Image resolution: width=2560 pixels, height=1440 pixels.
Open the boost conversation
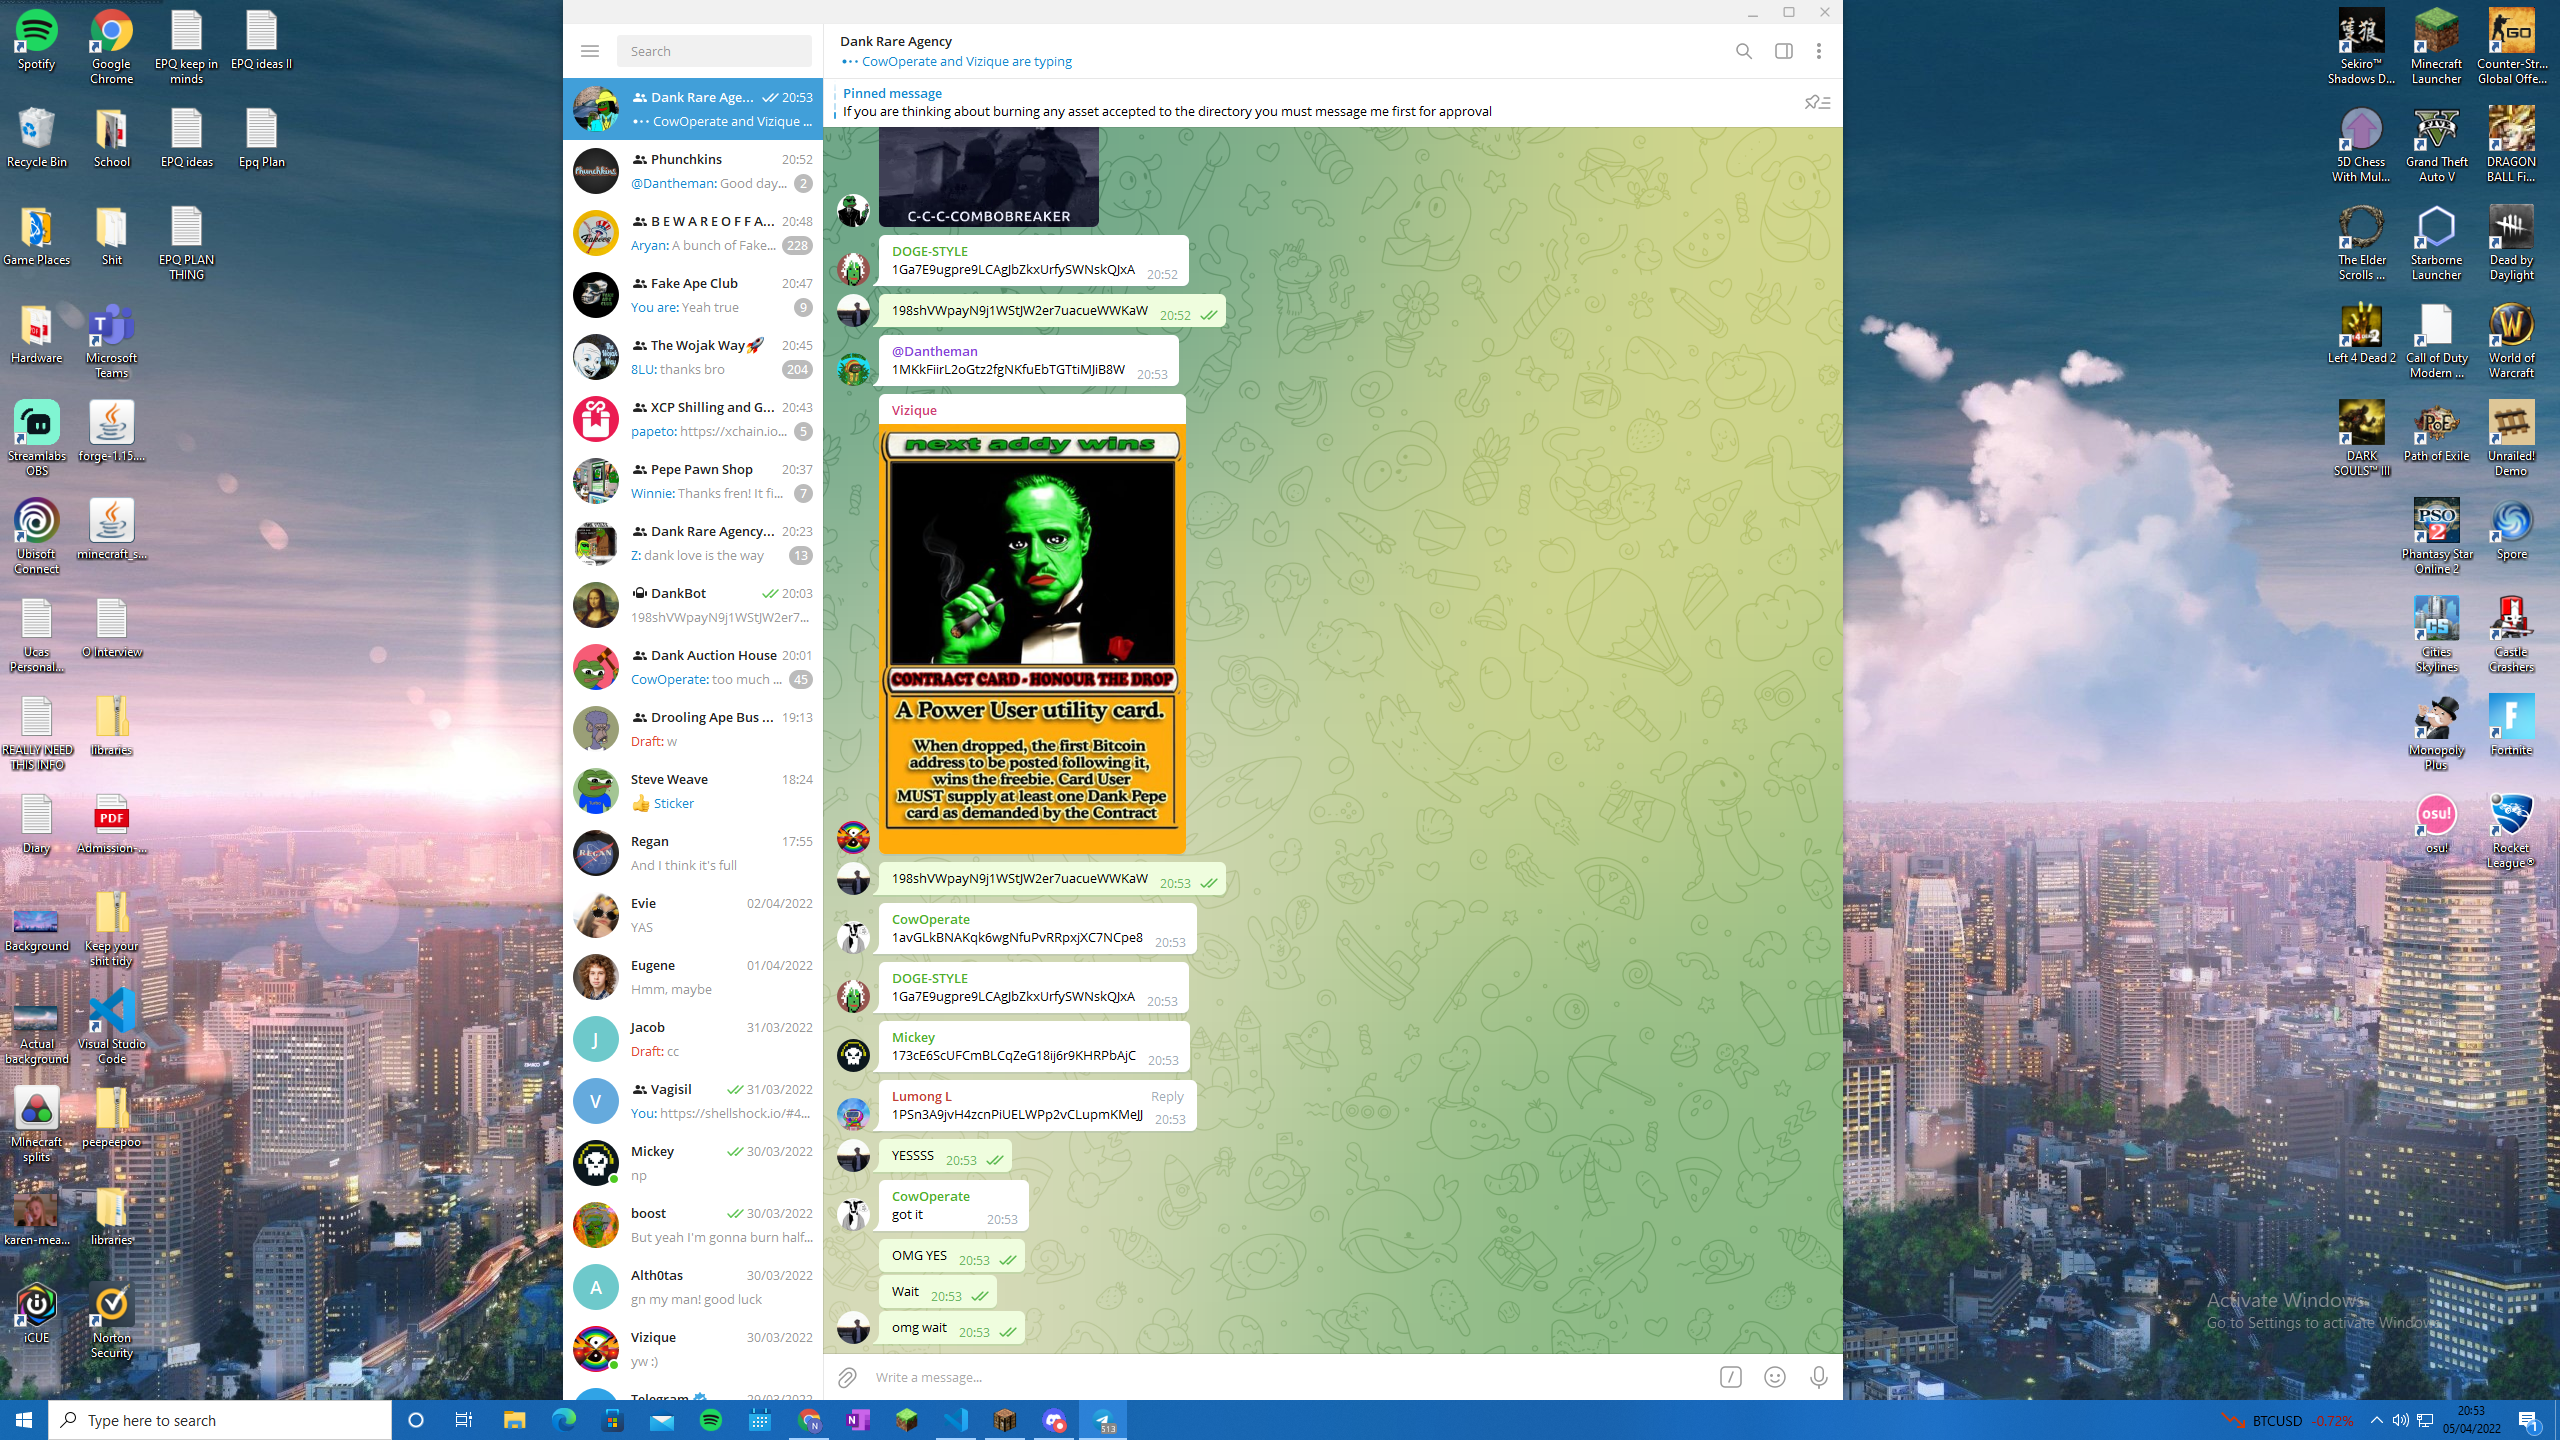693,1225
